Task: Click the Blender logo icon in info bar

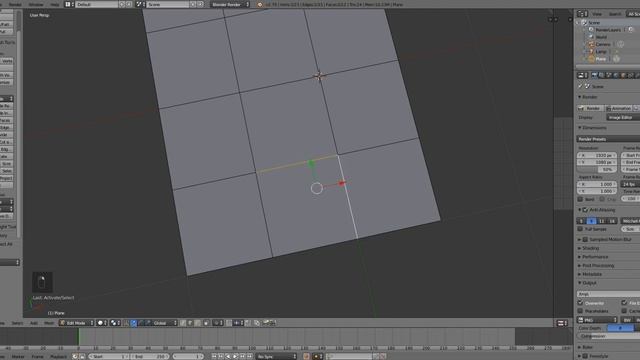Action: coord(260,4)
